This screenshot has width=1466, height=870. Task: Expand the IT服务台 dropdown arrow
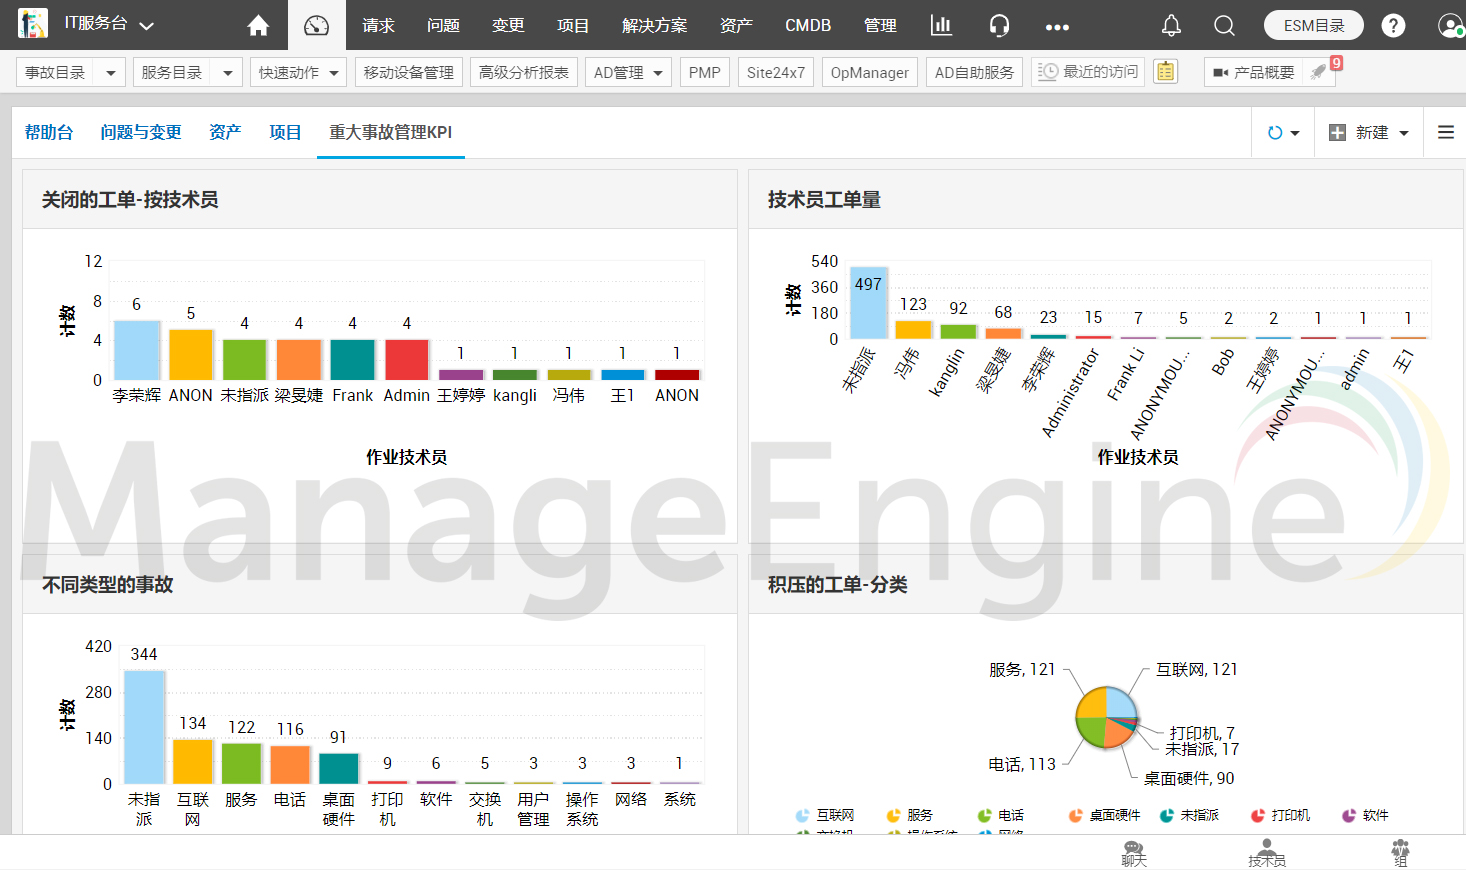coord(147,26)
